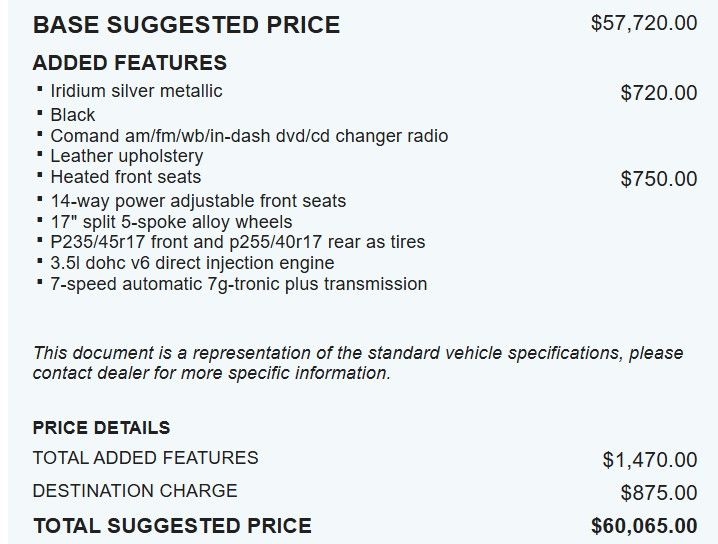Click the Base Suggested Price heading

click(186, 25)
